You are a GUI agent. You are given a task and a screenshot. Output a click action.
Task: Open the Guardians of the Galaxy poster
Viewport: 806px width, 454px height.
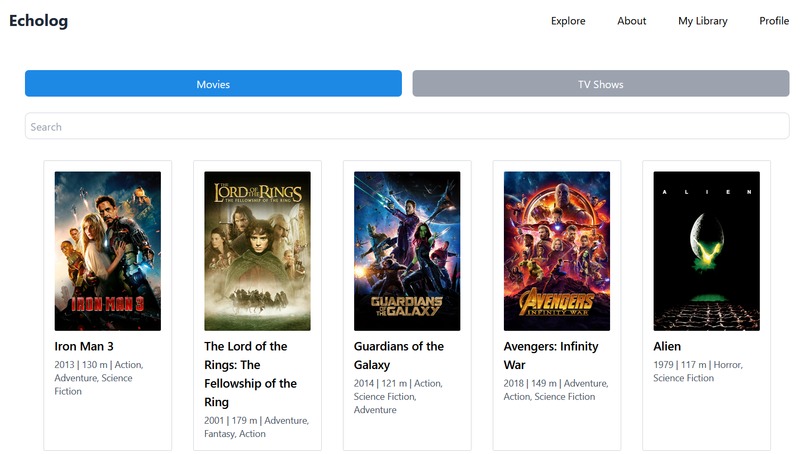point(407,251)
